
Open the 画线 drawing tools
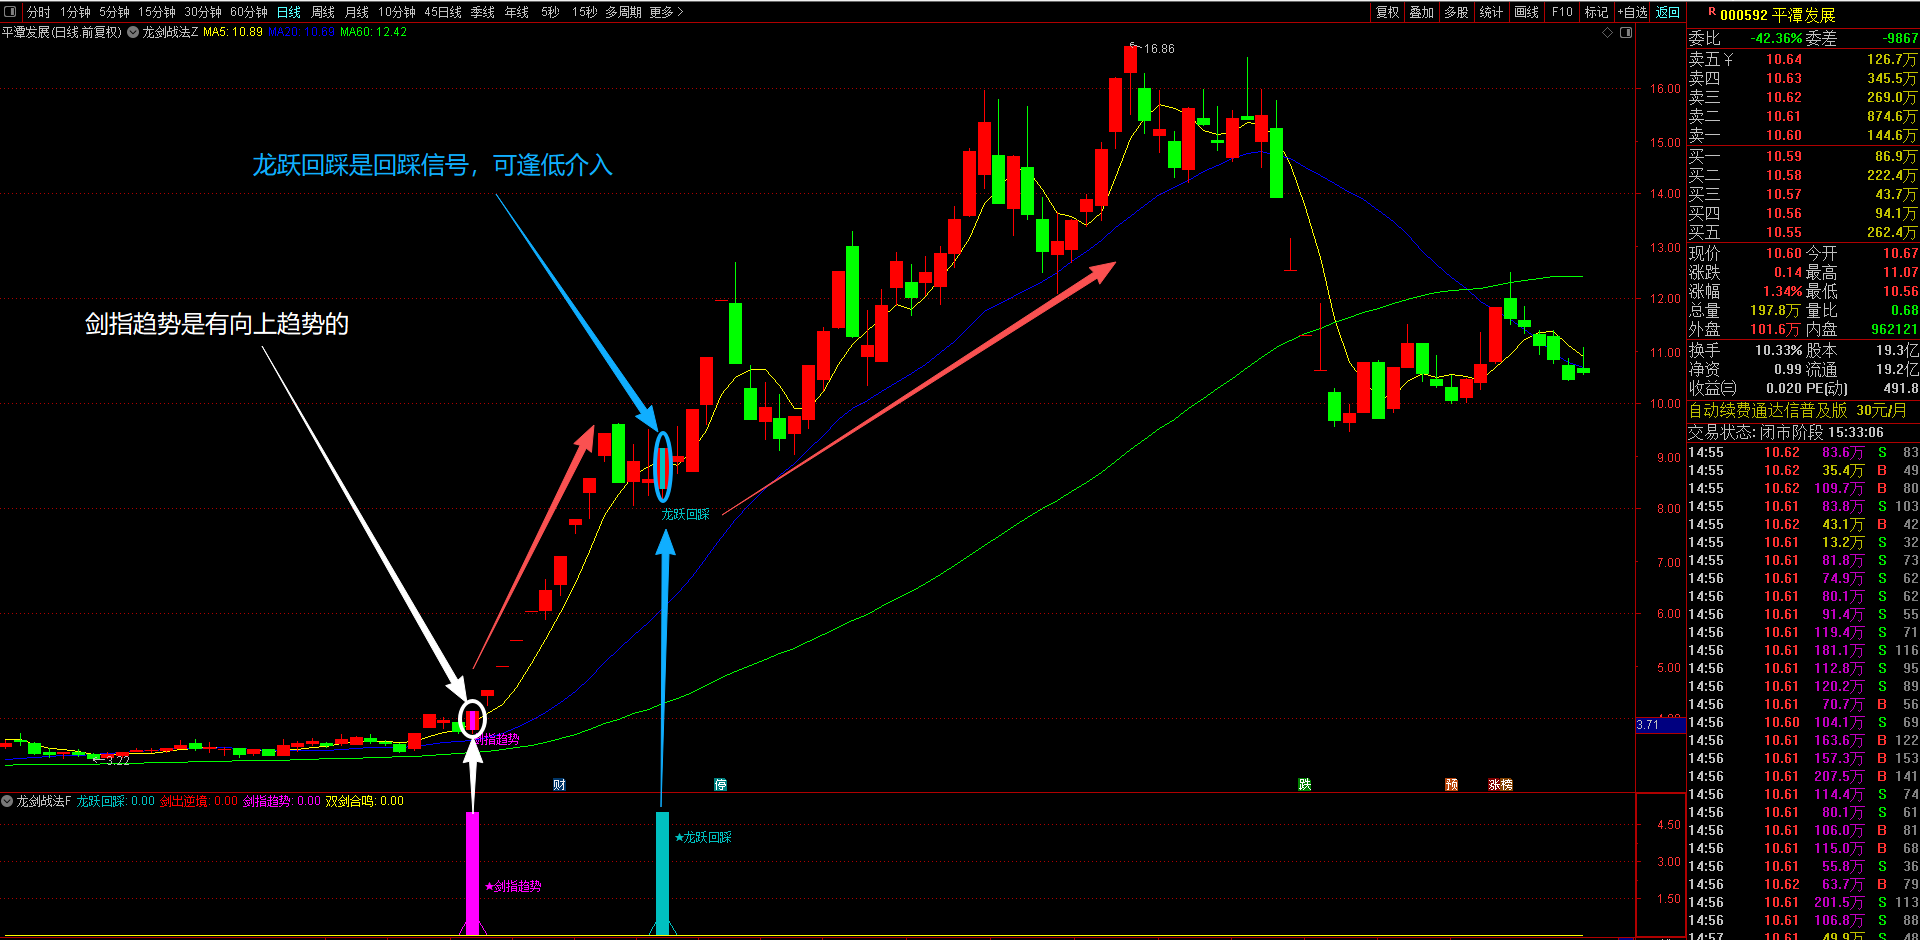point(1527,12)
